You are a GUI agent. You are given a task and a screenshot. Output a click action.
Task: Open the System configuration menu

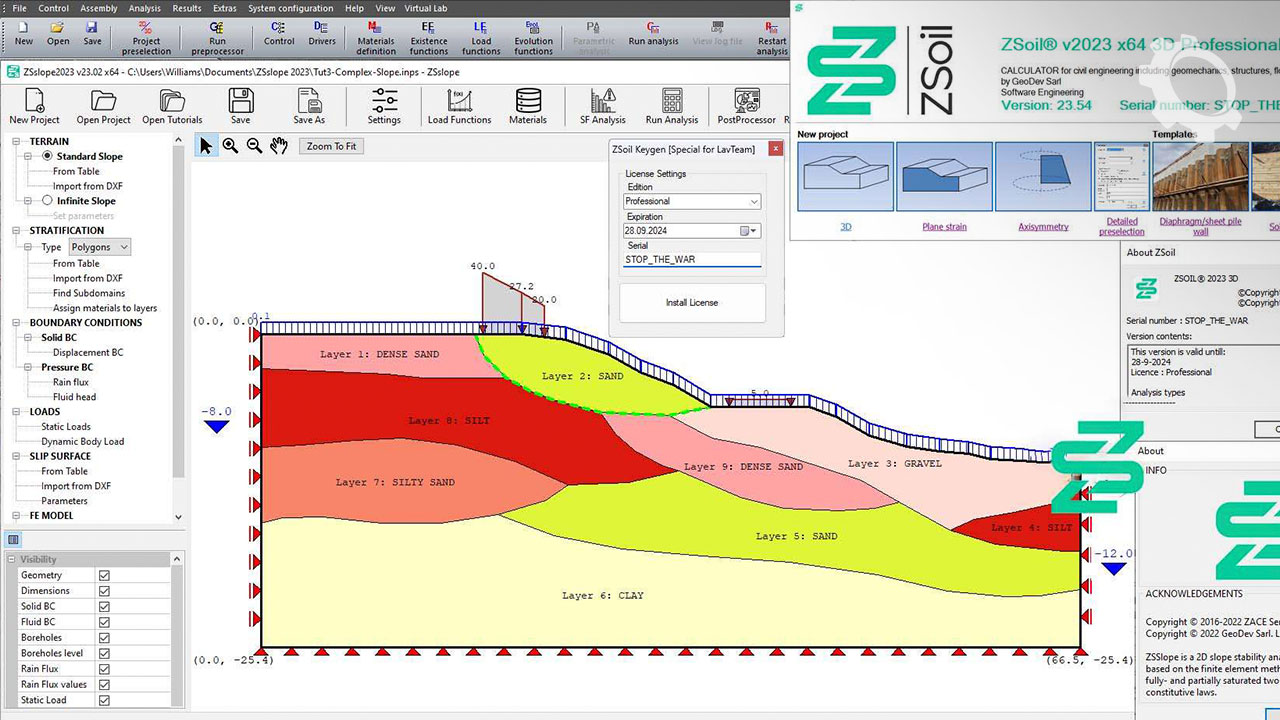click(x=291, y=8)
